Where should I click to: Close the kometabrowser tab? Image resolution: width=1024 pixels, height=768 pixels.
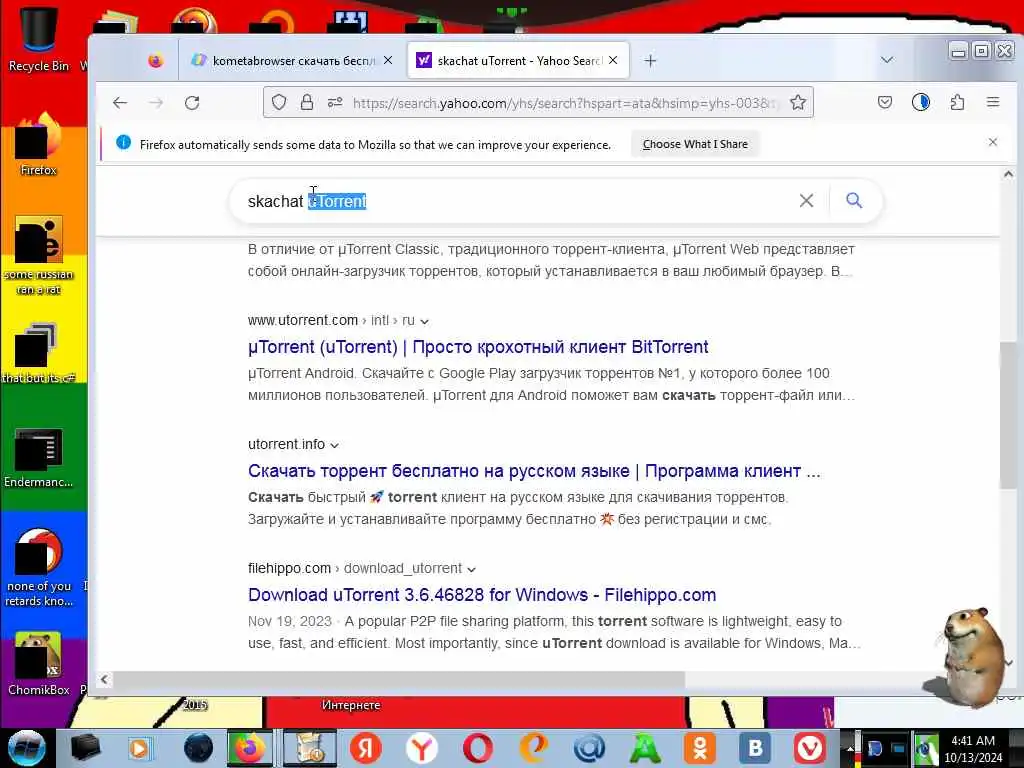tap(388, 60)
